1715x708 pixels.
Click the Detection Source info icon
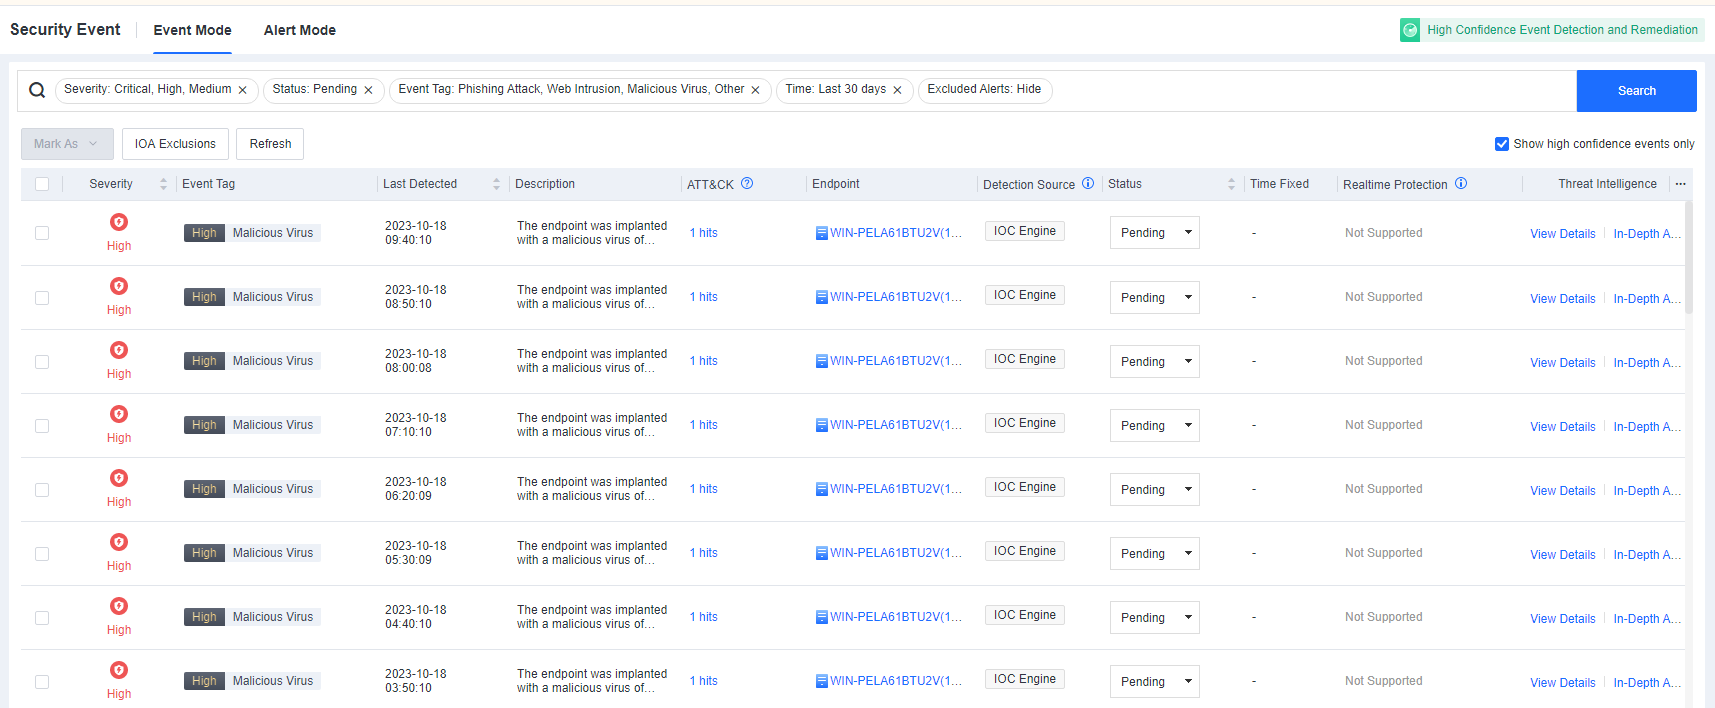(1088, 184)
